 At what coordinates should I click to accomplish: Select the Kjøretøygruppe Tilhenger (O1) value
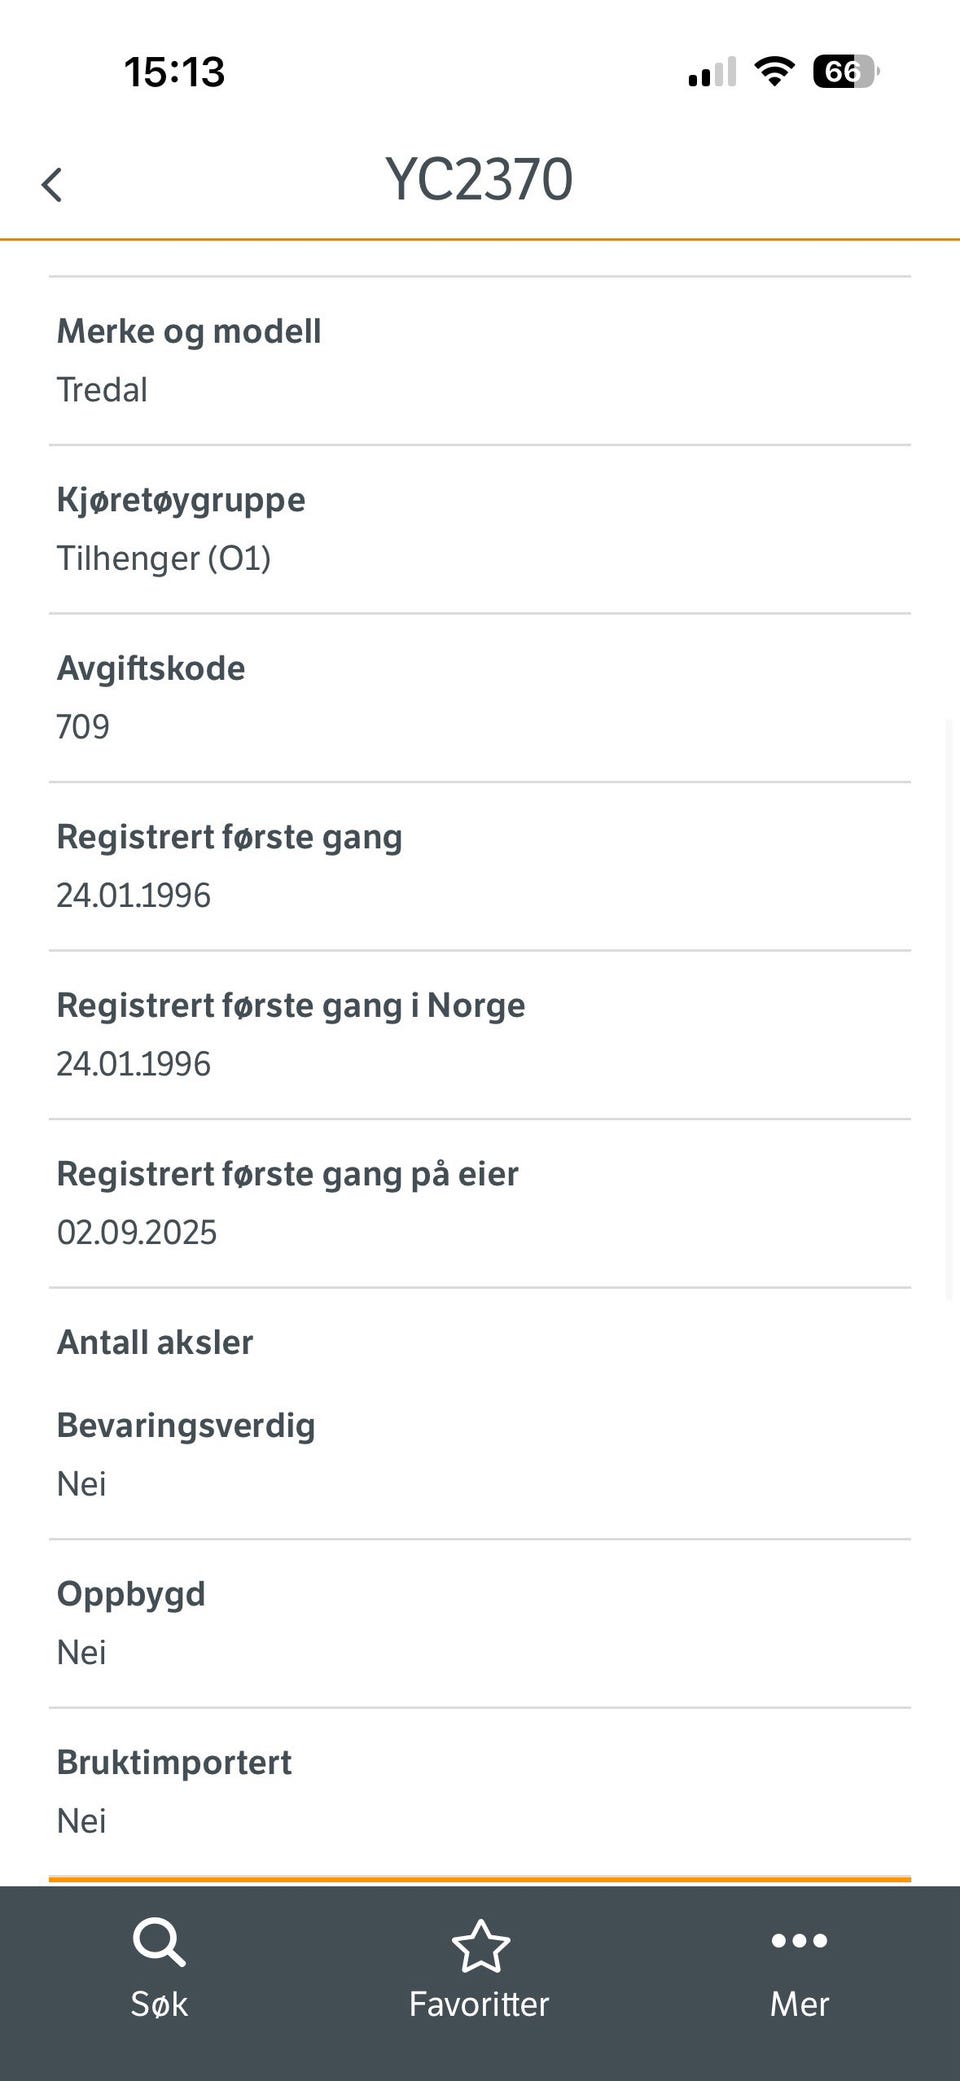pyautogui.click(x=164, y=558)
